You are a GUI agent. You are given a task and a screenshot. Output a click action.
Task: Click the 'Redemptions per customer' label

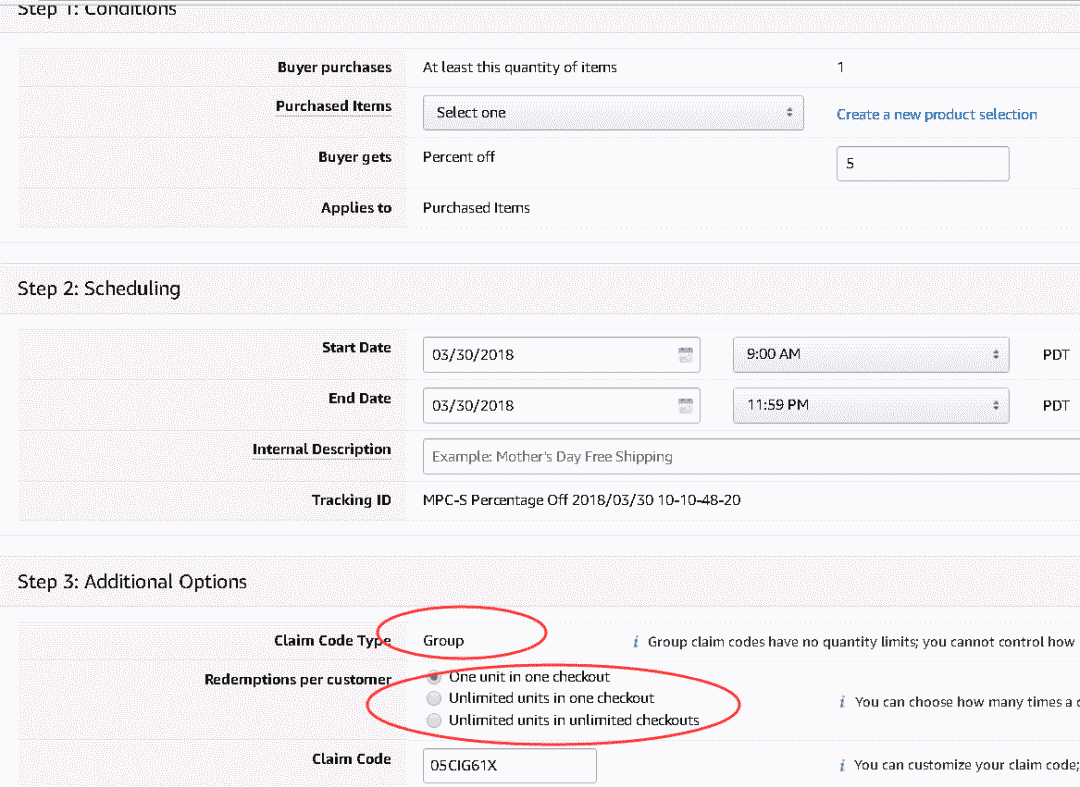tap(298, 680)
